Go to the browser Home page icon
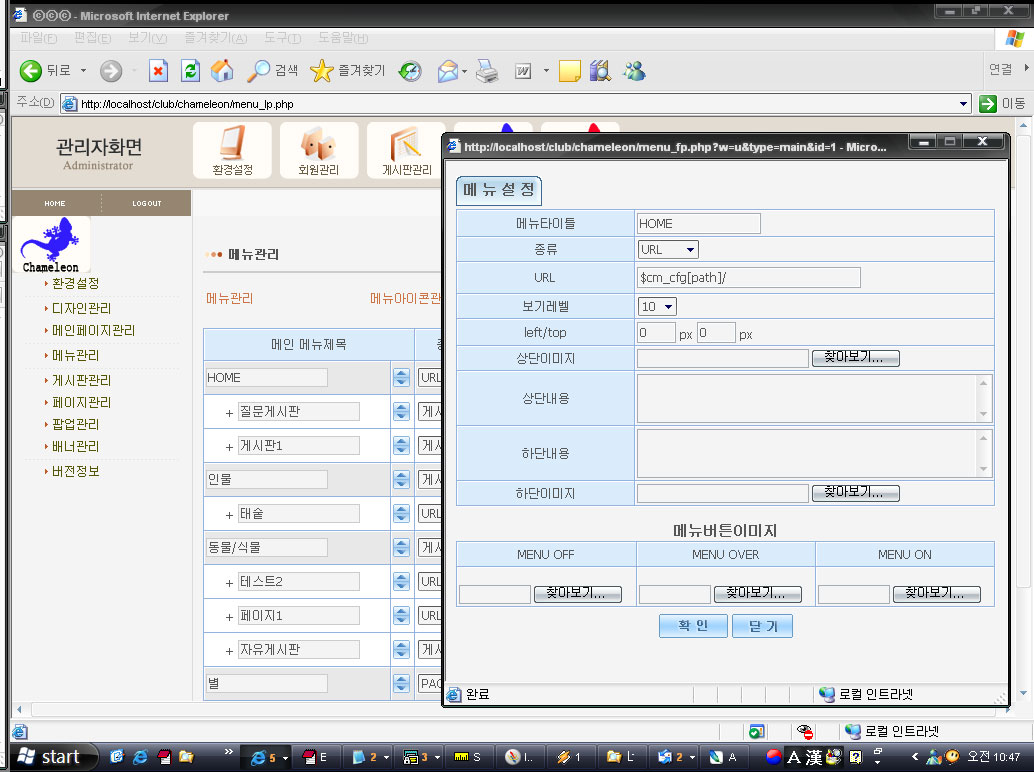Image resolution: width=1034 pixels, height=772 pixels. (221, 71)
